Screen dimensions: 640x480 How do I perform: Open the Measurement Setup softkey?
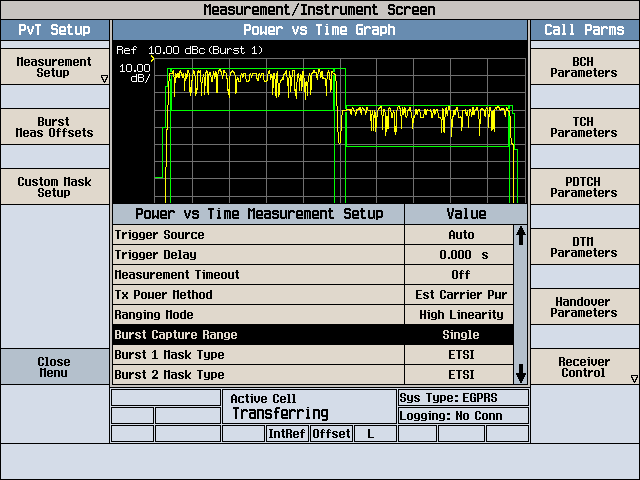pos(55,67)
